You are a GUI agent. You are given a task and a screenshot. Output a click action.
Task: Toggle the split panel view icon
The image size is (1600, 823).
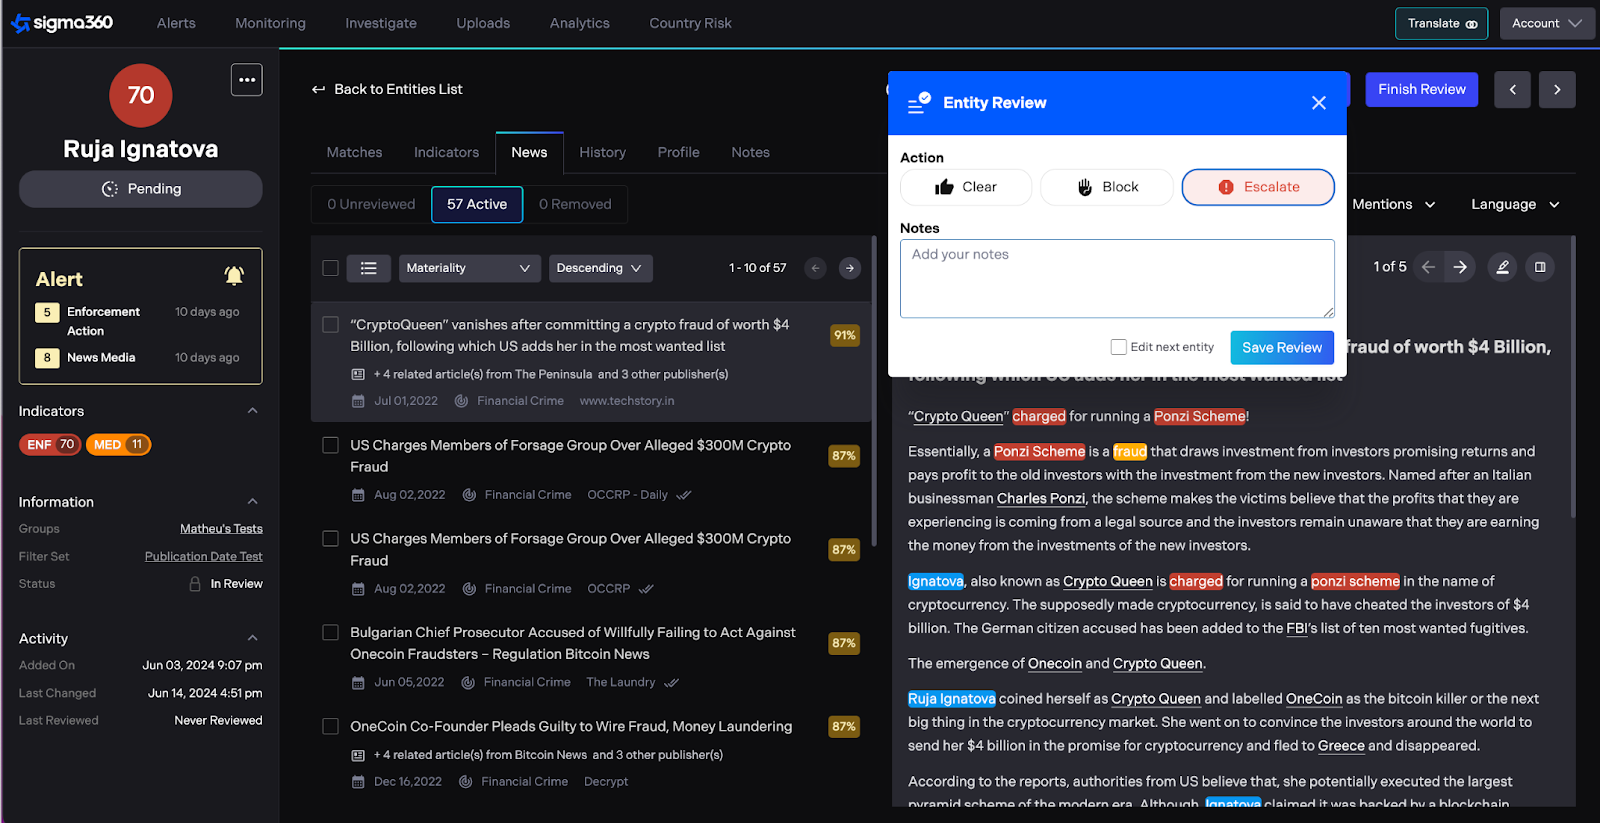click(x=1540, y=267)
